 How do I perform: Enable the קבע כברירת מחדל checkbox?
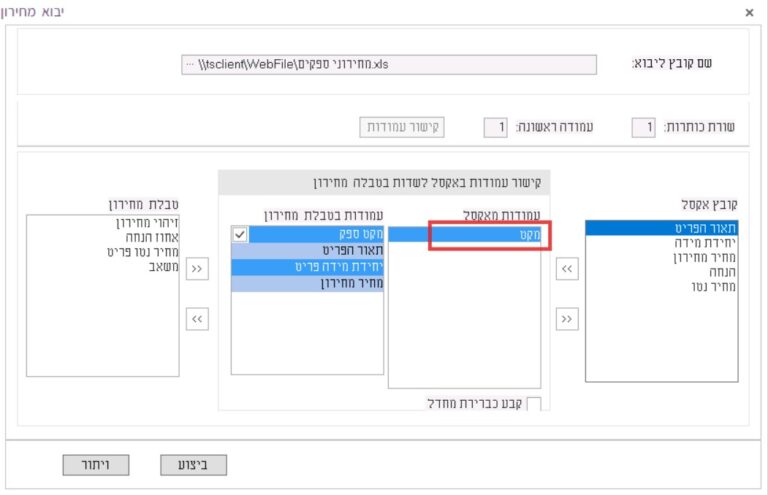pyautogui.click(x=533, y=404)
